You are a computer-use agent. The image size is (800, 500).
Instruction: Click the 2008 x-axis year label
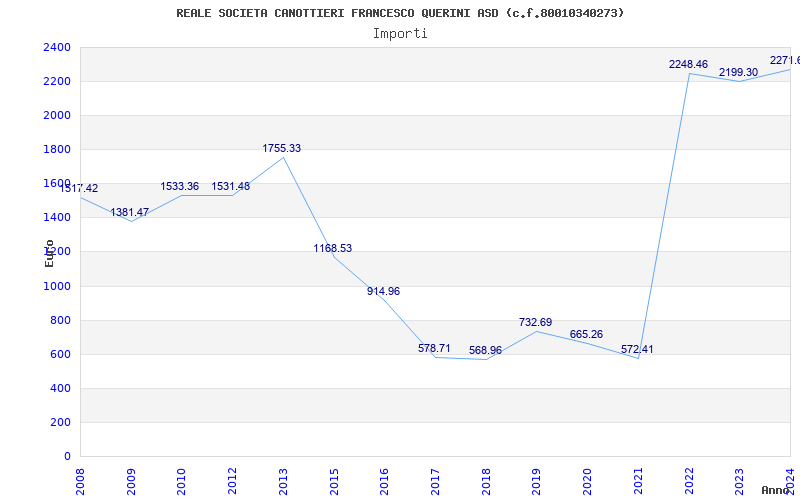(80, 481)
